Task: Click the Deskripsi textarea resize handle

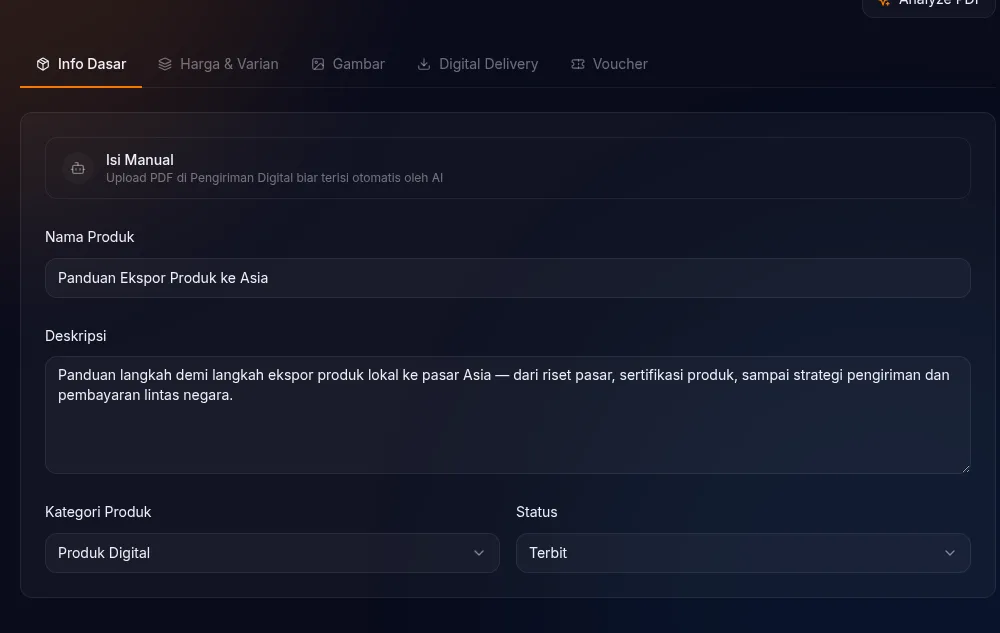Action: 966,469
